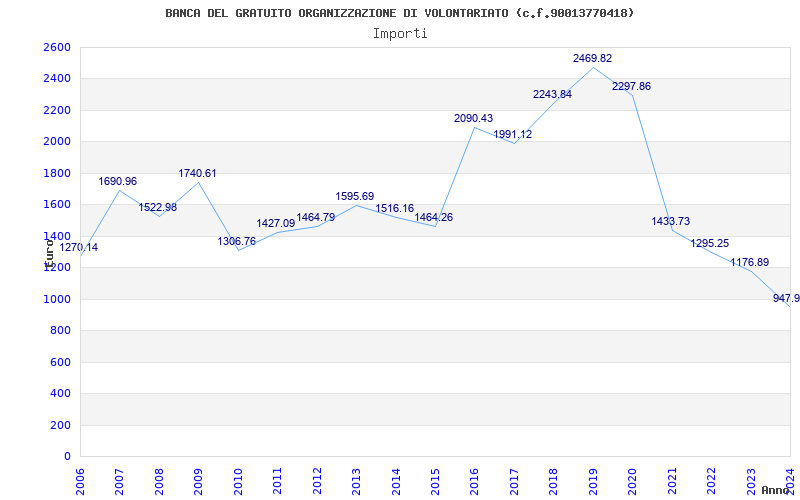Click y-axis tick 1800
The height and width of the screenshot is (500, 800).
pyautogui.click(x=57, y=173)
